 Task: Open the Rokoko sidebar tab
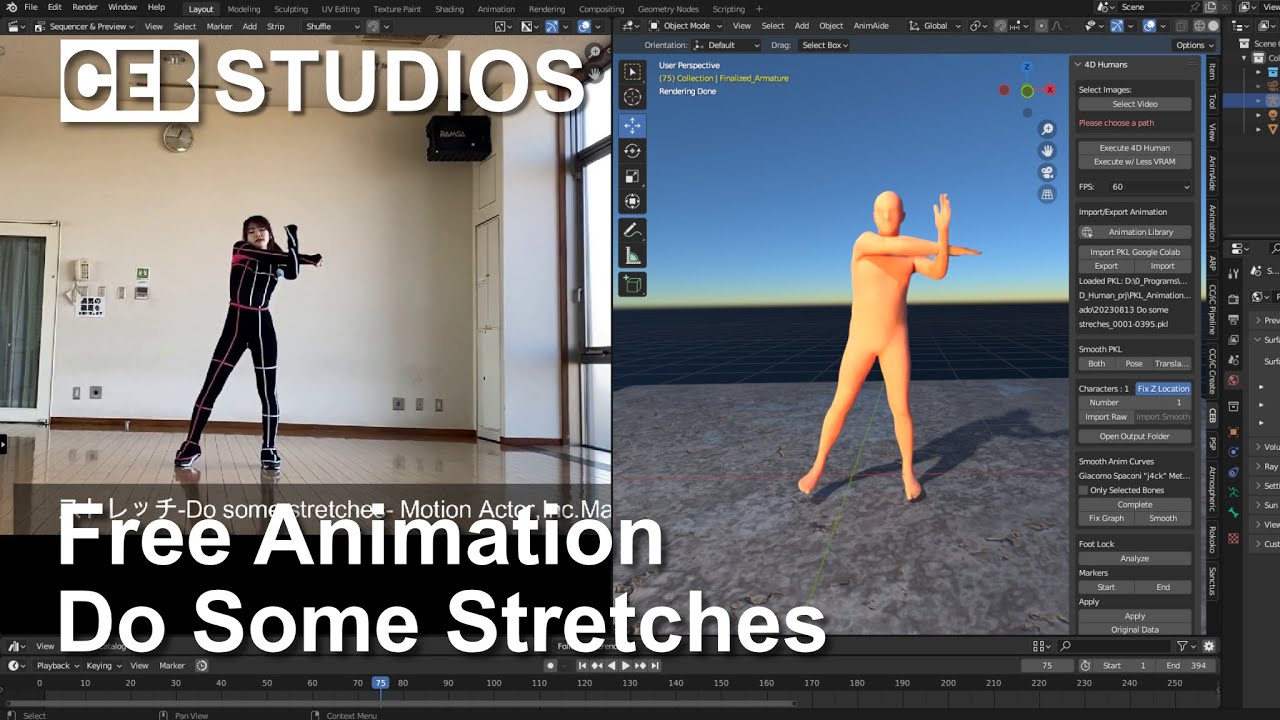click(x=1212, y=540)
